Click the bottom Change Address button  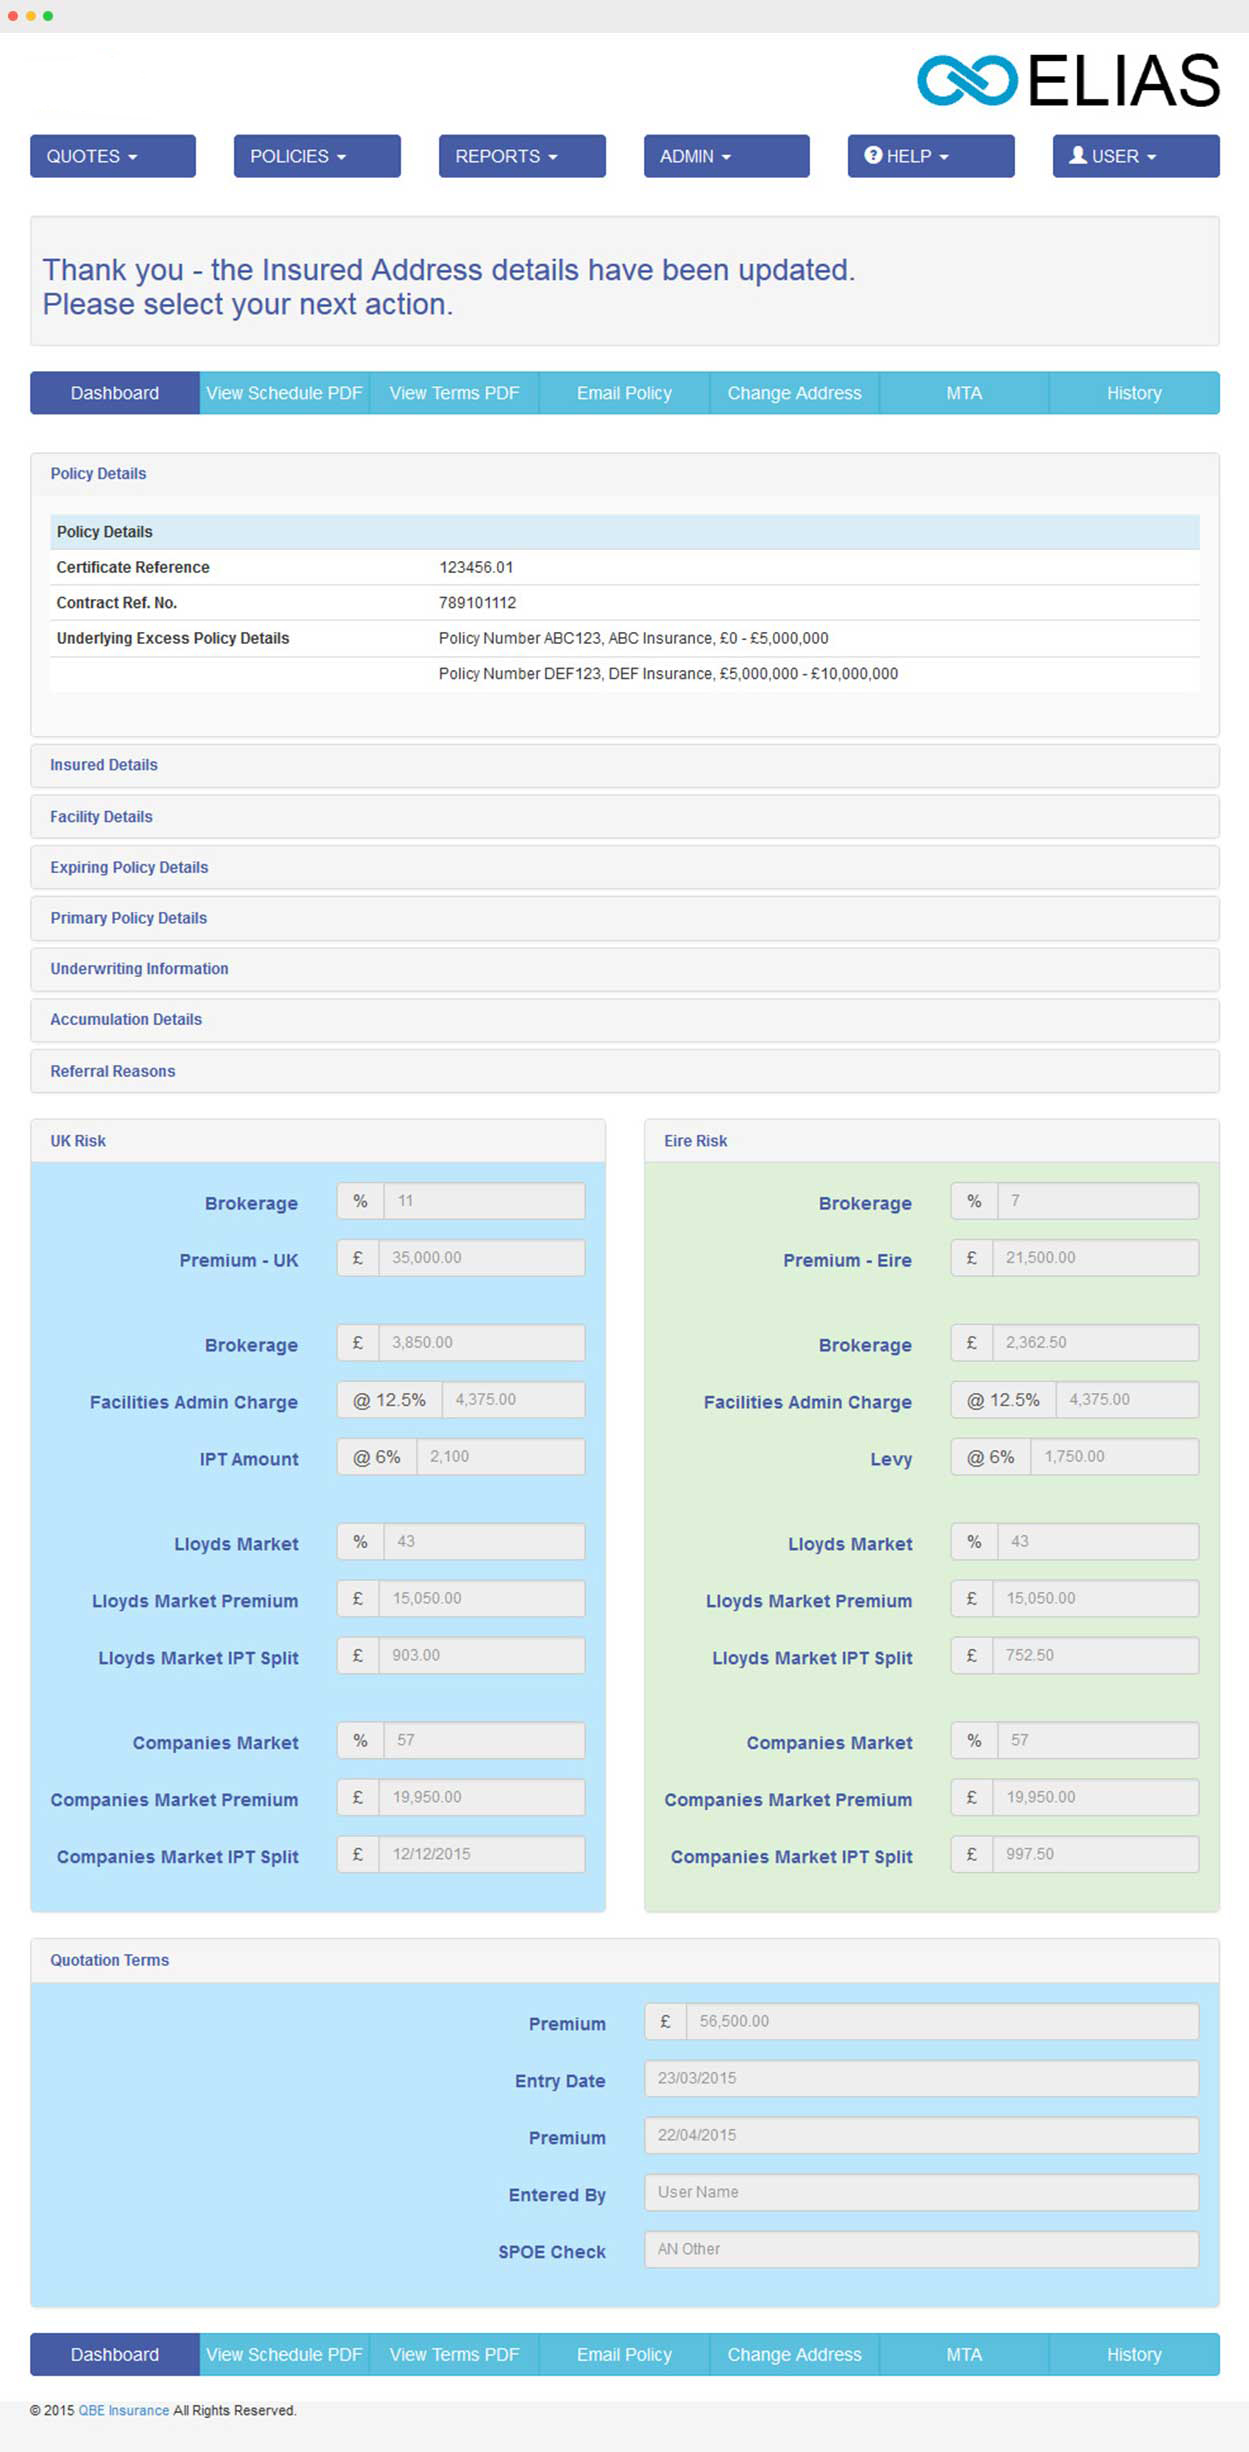click(794, 2354)
